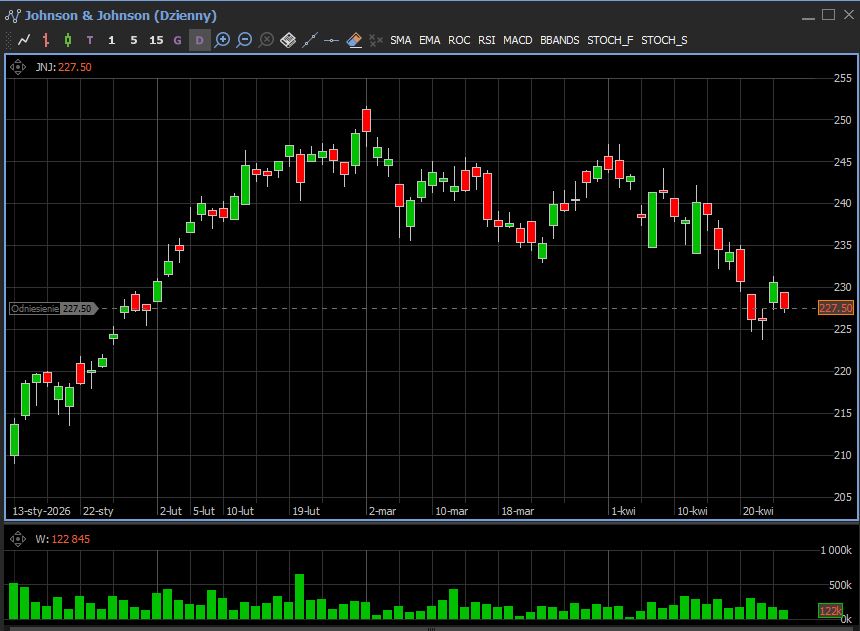Select the horizontal line drawing tool
This screenshot has width=860, height=631.
tap(332, 40)
